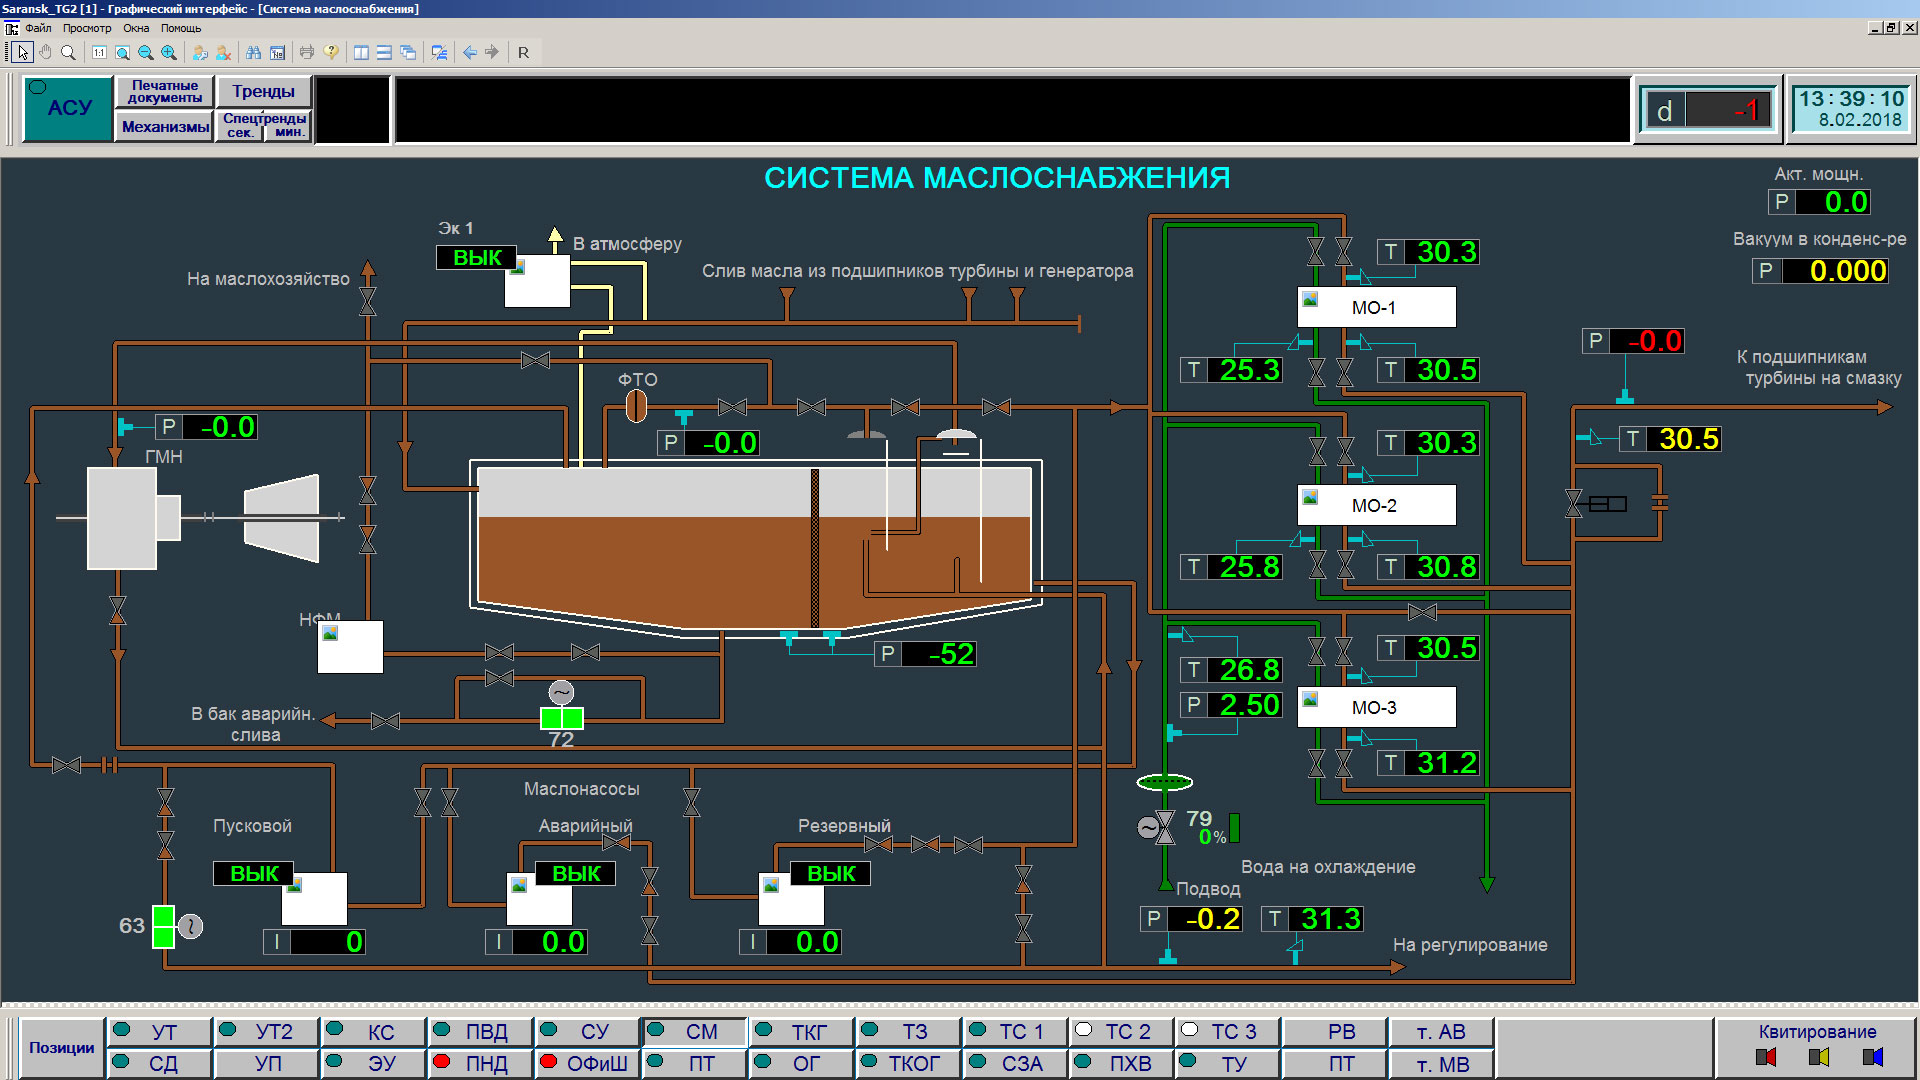
Task: Switch to ОФиШ screen
Action: point(588,1063)
